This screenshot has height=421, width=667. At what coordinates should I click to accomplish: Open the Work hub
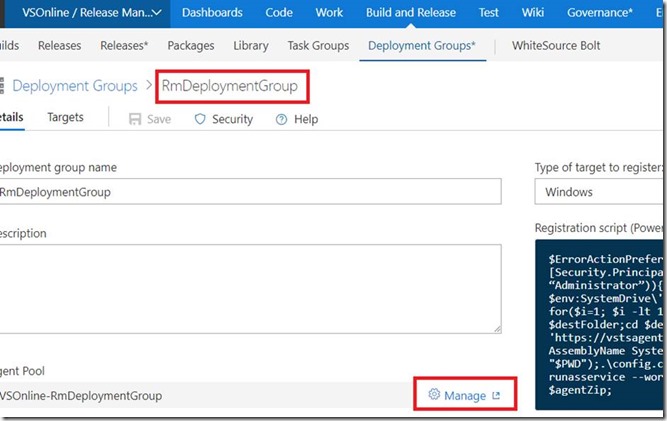tap(329, 13)
